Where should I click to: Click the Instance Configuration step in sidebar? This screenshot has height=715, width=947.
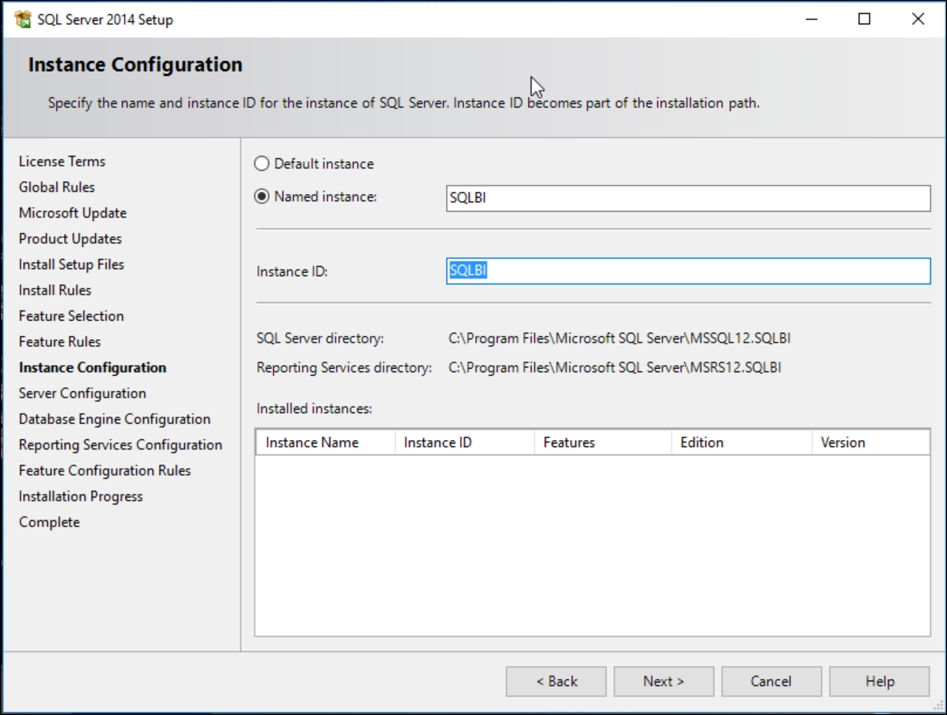coord(92,368)
